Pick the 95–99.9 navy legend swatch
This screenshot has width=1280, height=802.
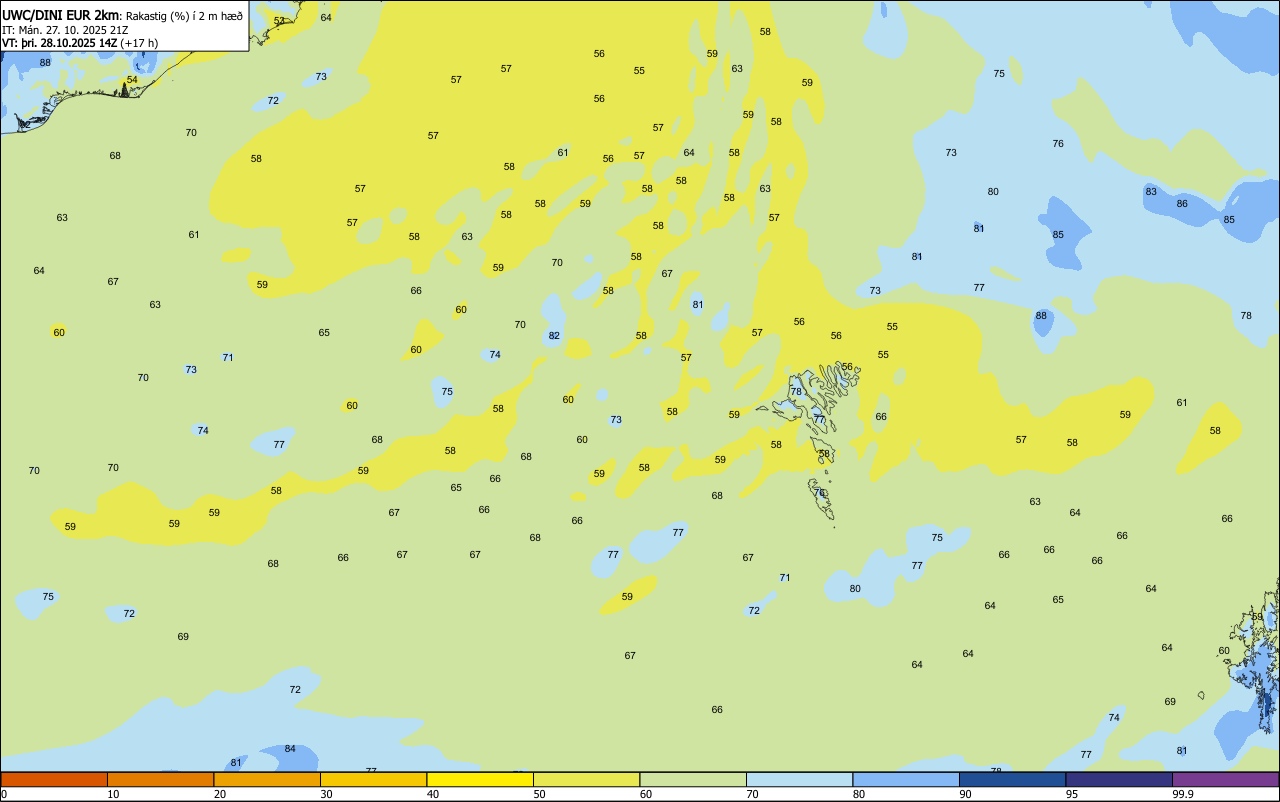(x=1119, y=779)
